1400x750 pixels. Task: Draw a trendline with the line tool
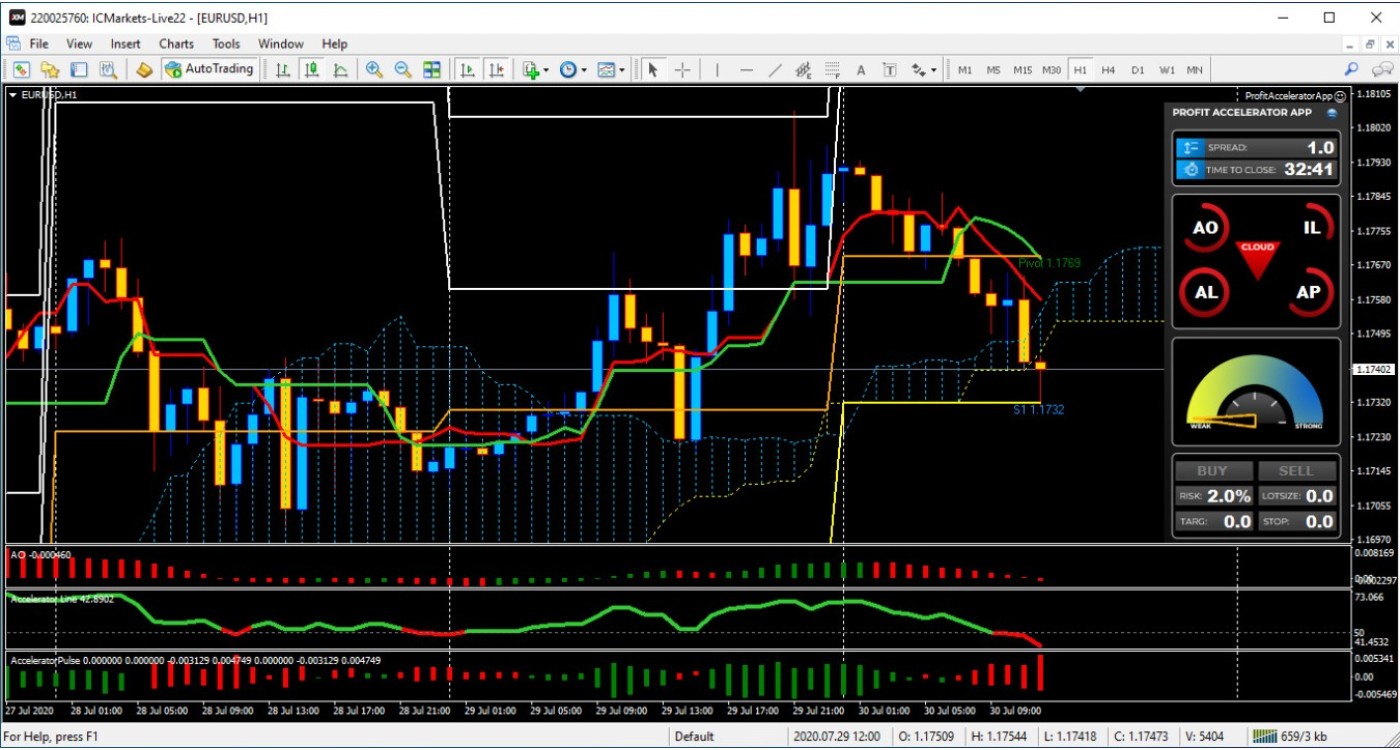click(775, 70)
